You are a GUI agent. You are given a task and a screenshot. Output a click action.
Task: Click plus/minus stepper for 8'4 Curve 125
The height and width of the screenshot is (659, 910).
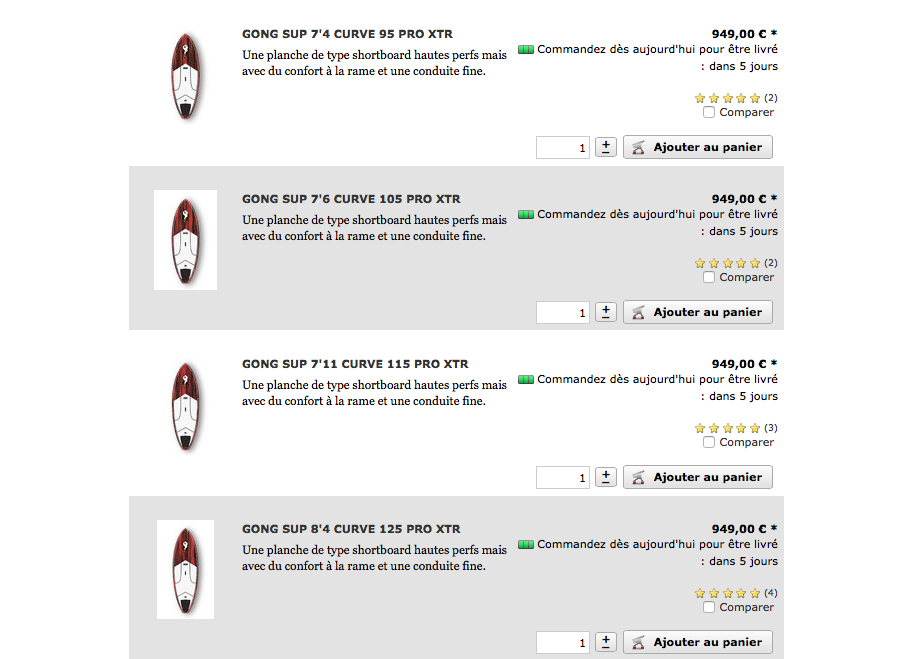[605, 642]
